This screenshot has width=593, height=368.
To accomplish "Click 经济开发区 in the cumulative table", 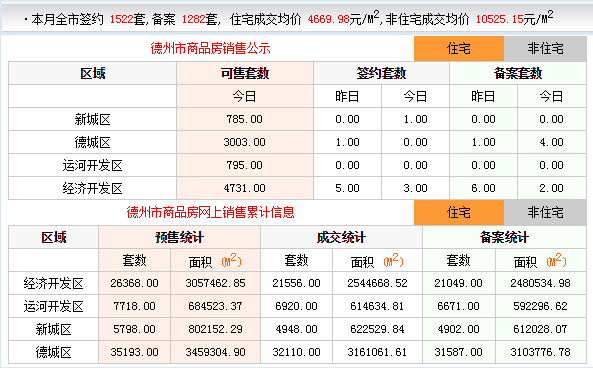I will click(53, 284).
